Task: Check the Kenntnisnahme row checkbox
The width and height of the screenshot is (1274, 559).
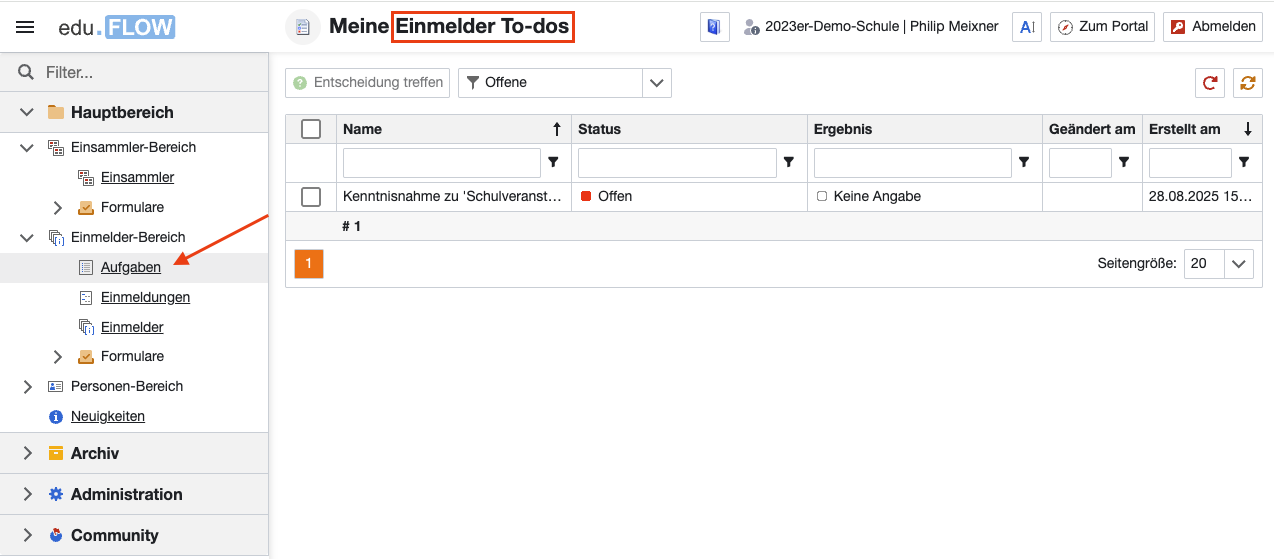Action: click(311, 197)
